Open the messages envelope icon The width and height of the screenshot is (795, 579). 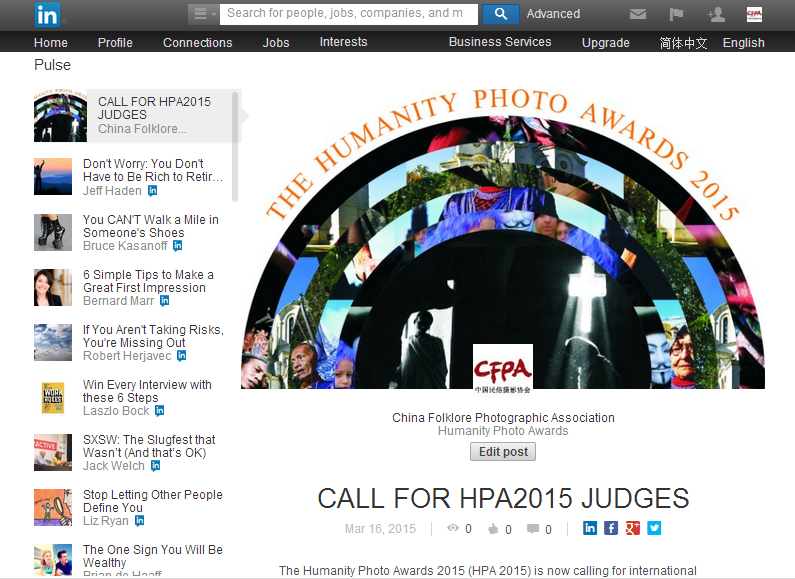[638, 14]
